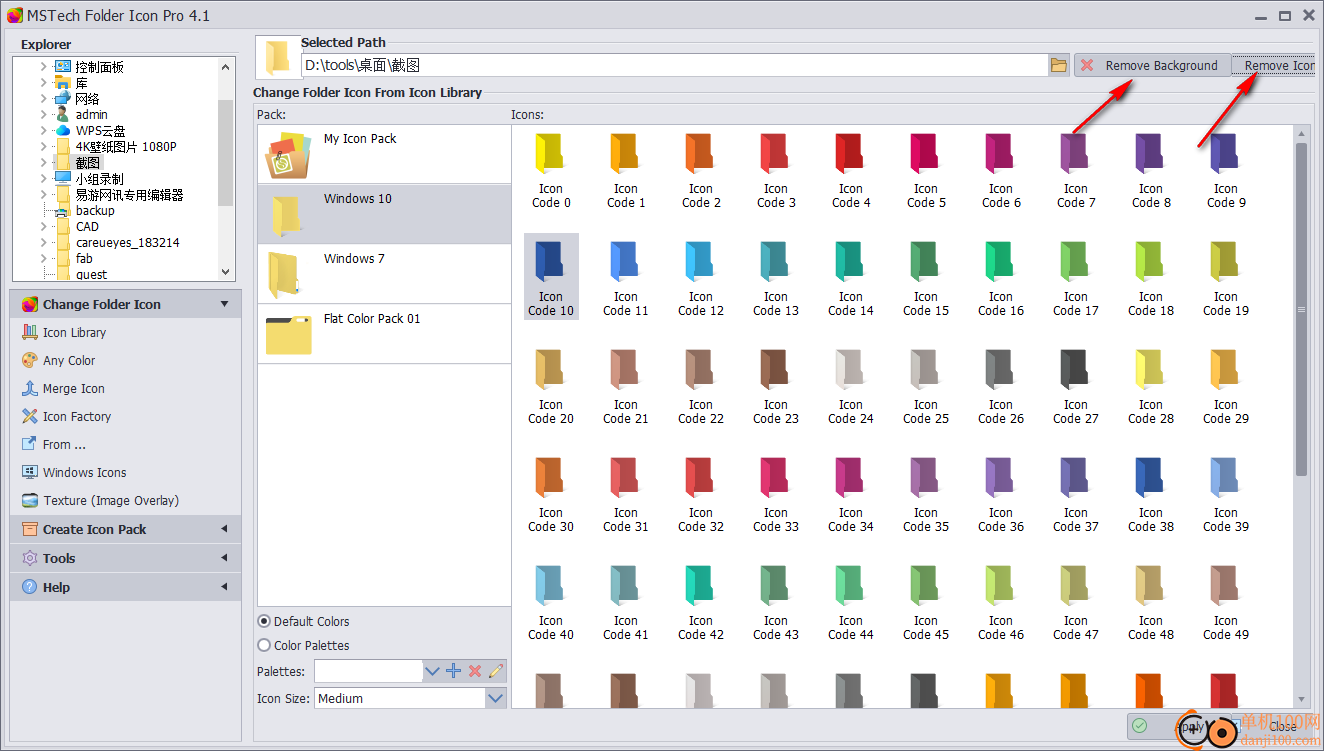
Task: Select Icon Code 45 green folder
Action: coord(926,601)
